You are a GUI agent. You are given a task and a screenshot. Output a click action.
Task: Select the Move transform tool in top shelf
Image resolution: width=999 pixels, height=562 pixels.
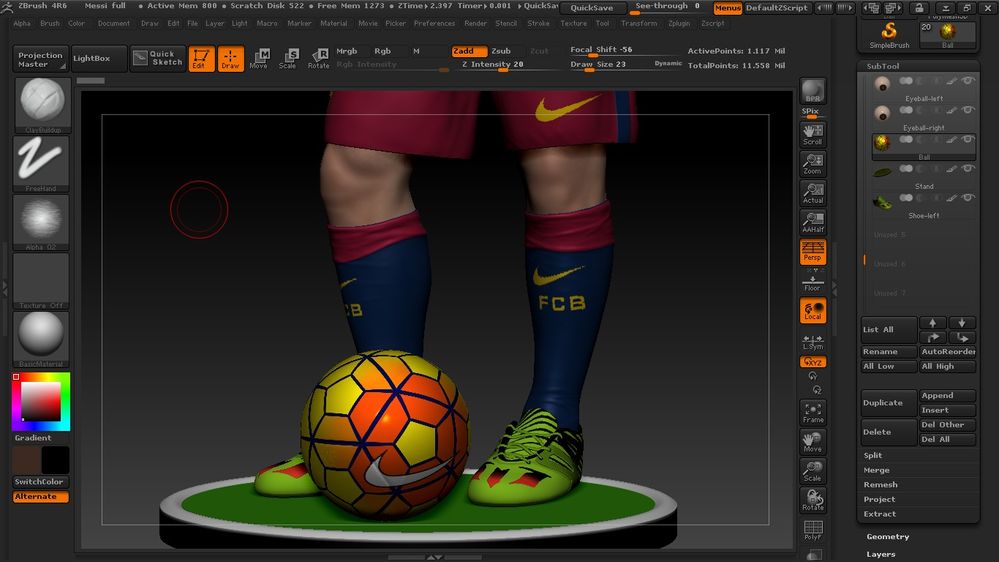click(259, 59)
